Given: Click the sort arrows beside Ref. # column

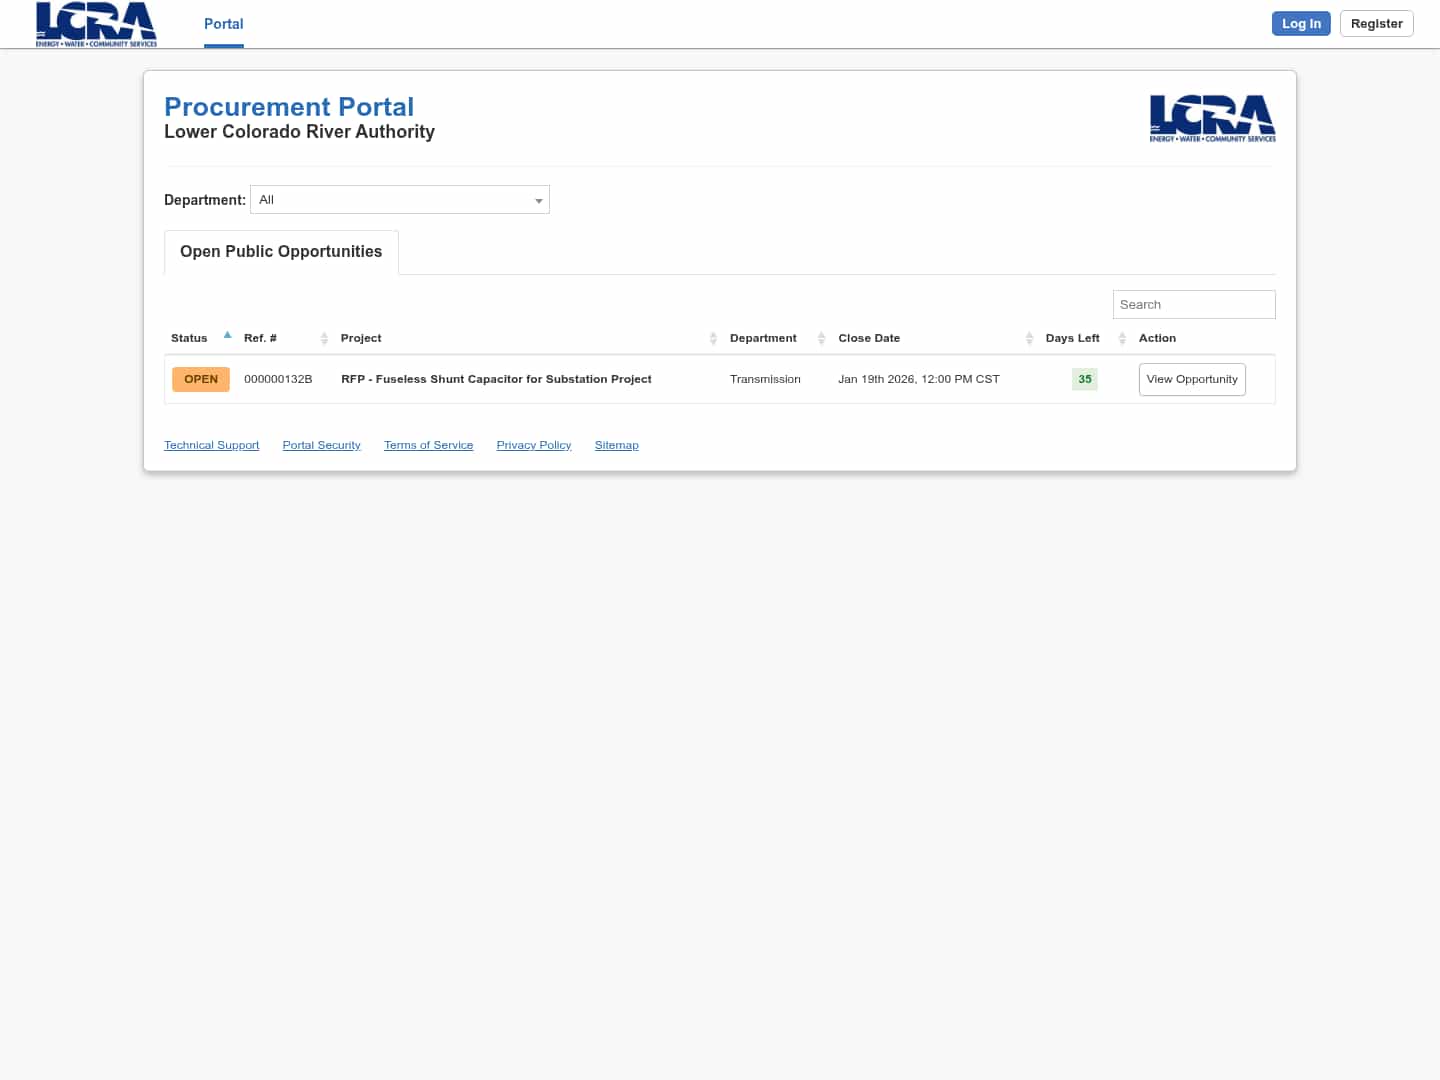Looking at the screenshot, I should [x=324, y=338].
